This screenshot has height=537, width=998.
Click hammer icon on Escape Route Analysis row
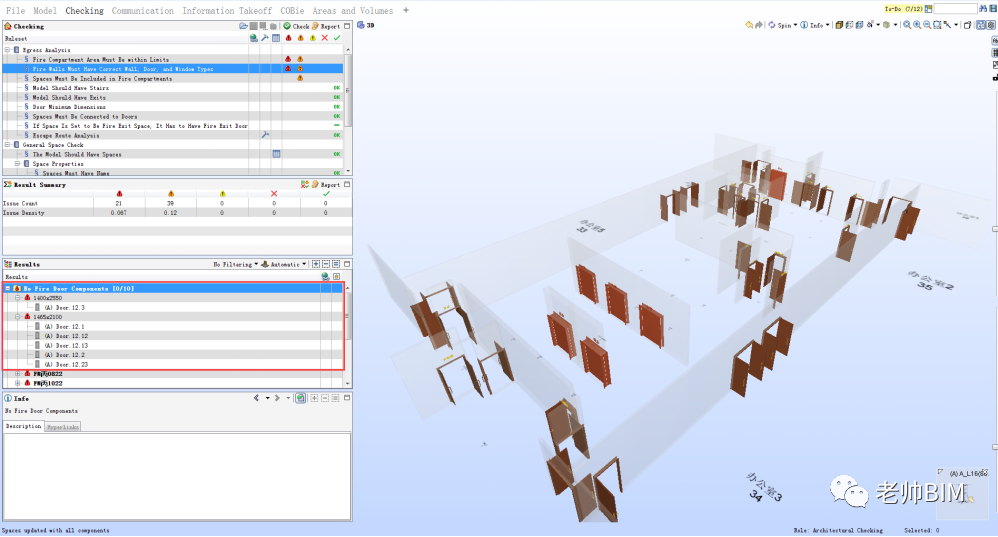pyautogui.click(x=265, y=135)
